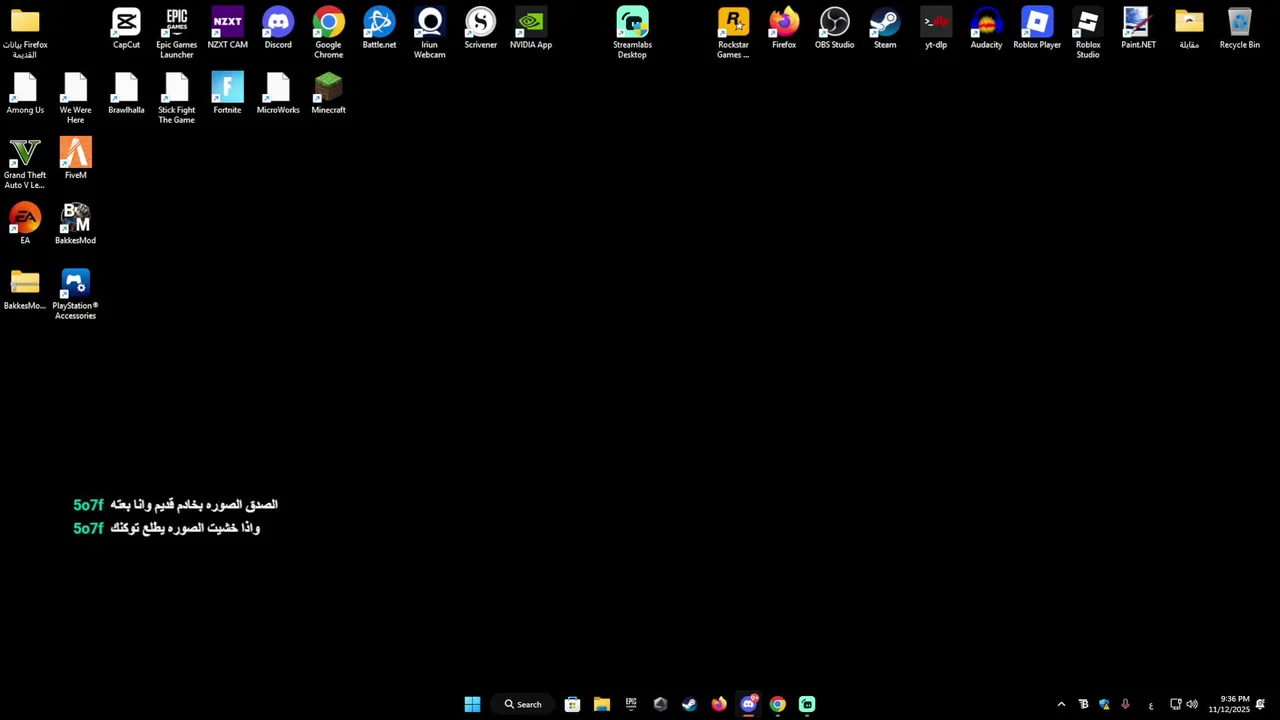
Task: Open Roblox Studio desktop icon
Action: [x=1088, y=34]
